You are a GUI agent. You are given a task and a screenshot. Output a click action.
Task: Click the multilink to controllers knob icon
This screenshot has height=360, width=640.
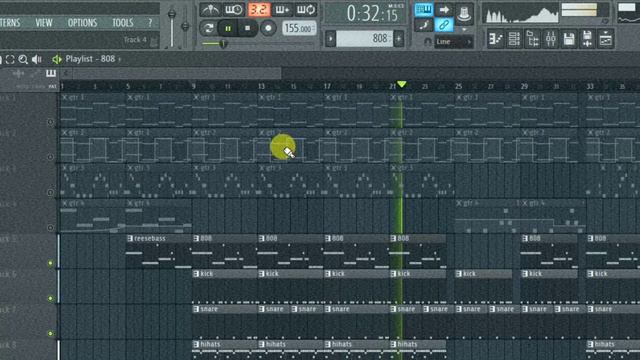[464, 13]
